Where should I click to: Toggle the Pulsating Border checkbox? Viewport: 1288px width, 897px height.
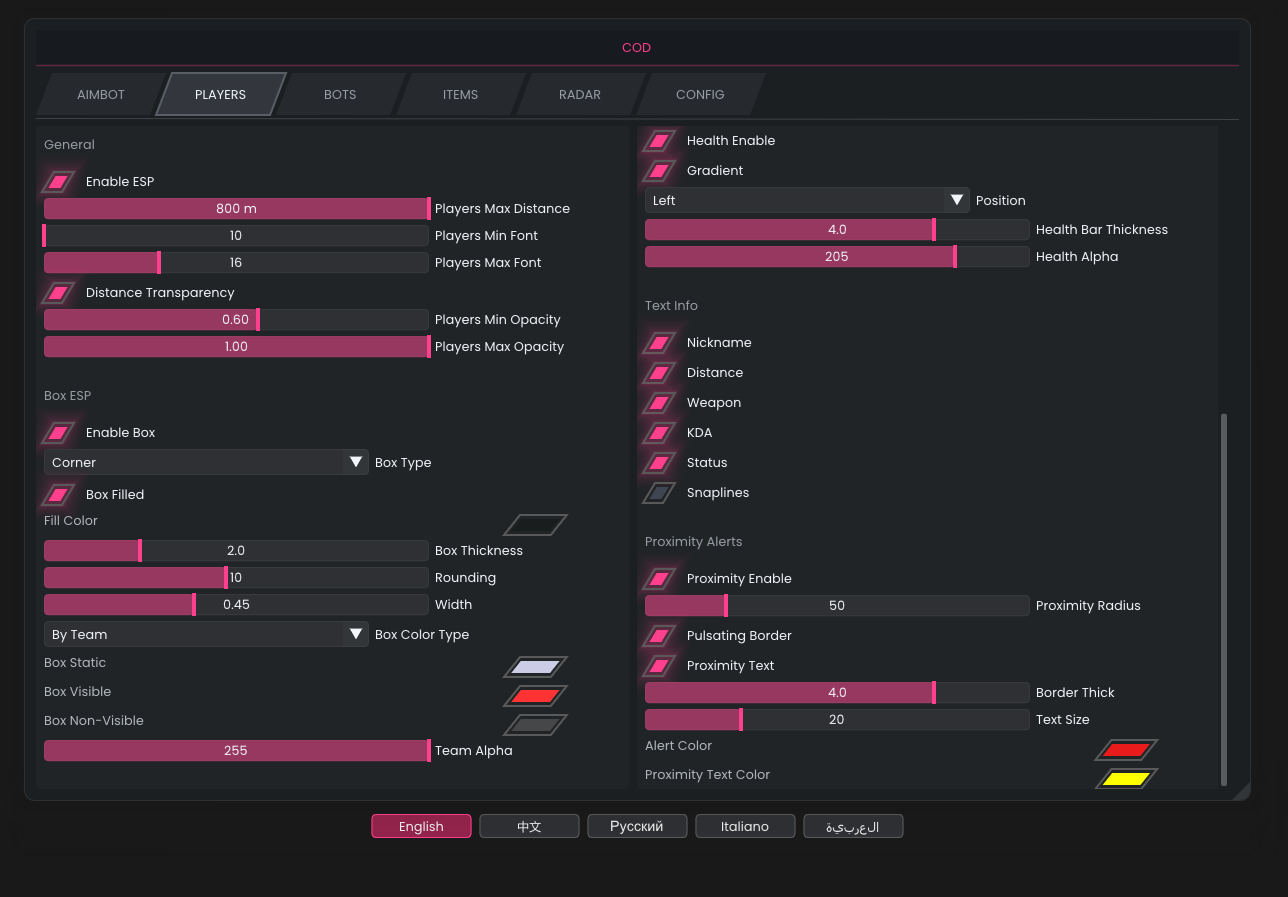(660, 636)
